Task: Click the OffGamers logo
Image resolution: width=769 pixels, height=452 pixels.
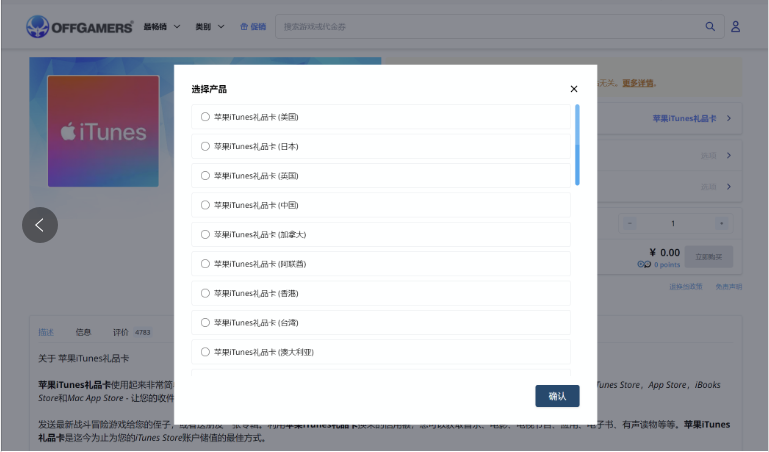Action: tap(79, 26)
